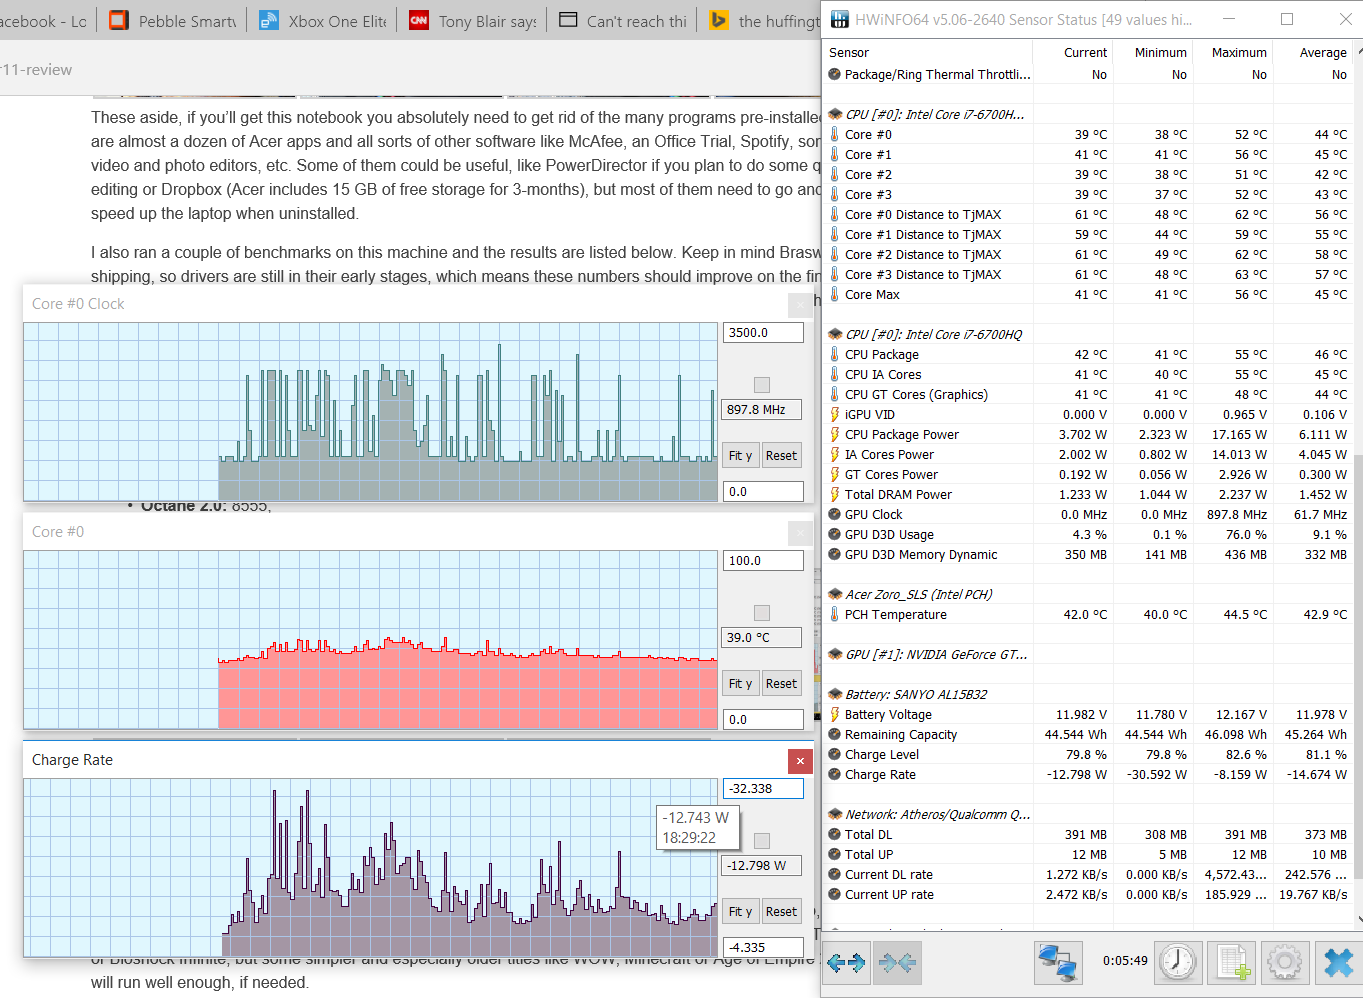Click the iGPU VID lightning icon
This screenshot has height=998, width=1363.
(835, 414)
